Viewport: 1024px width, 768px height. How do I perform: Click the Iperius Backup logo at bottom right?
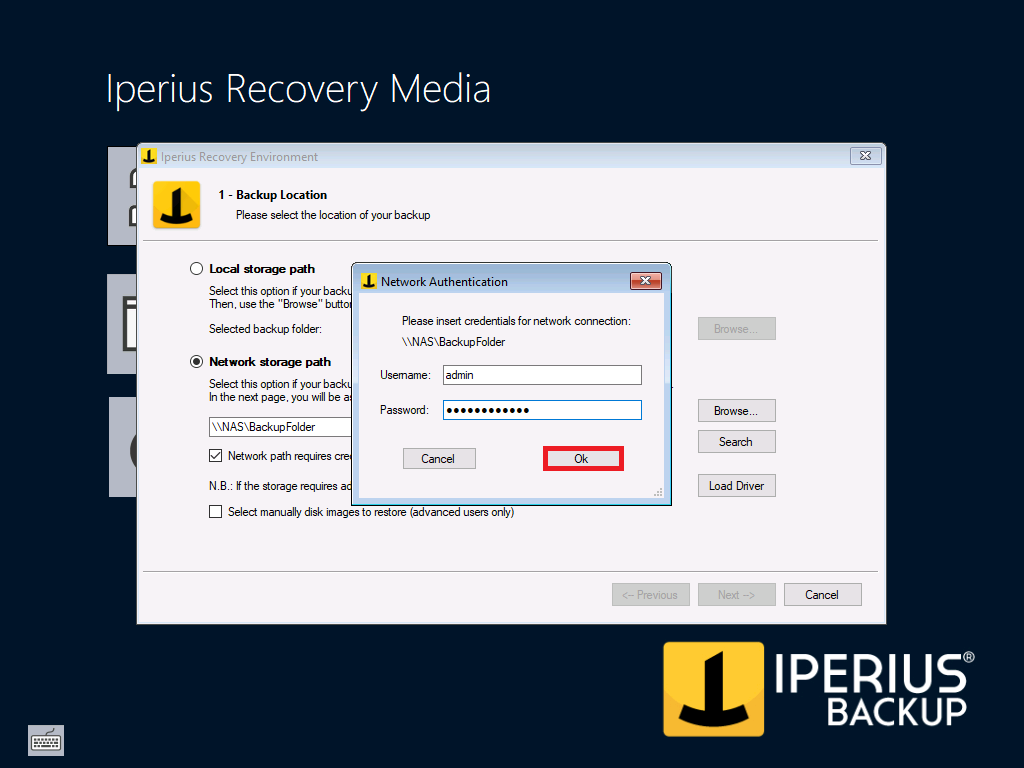[x=819, y=690]
